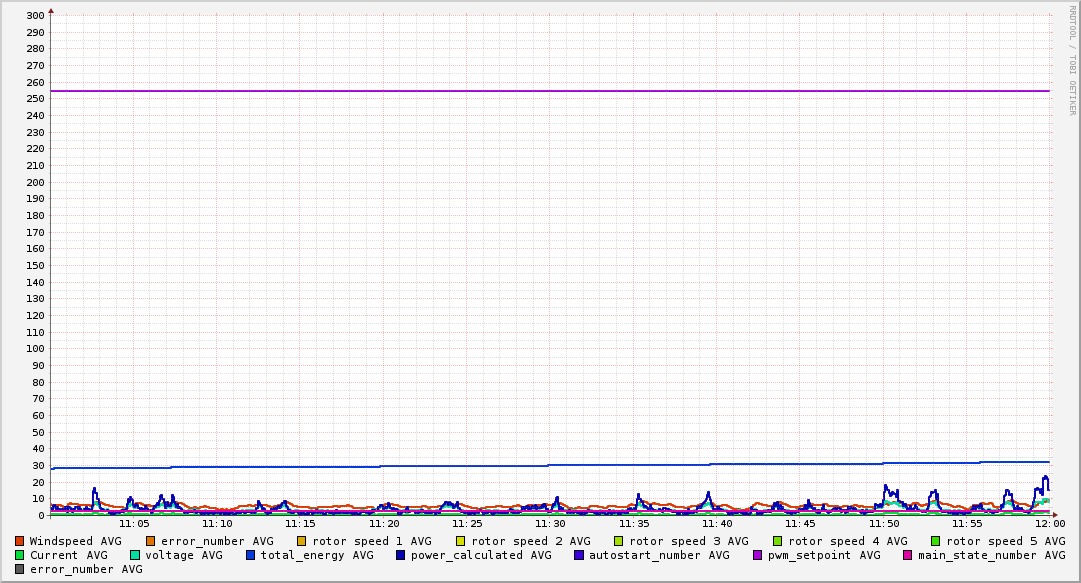
Task: Click the 11:05 time axis label
Action: 134,523
